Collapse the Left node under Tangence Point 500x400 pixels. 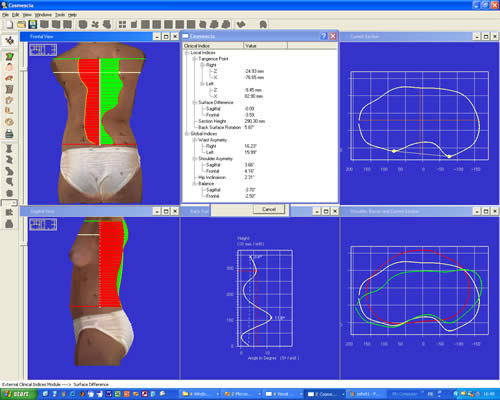coord(202,84)
